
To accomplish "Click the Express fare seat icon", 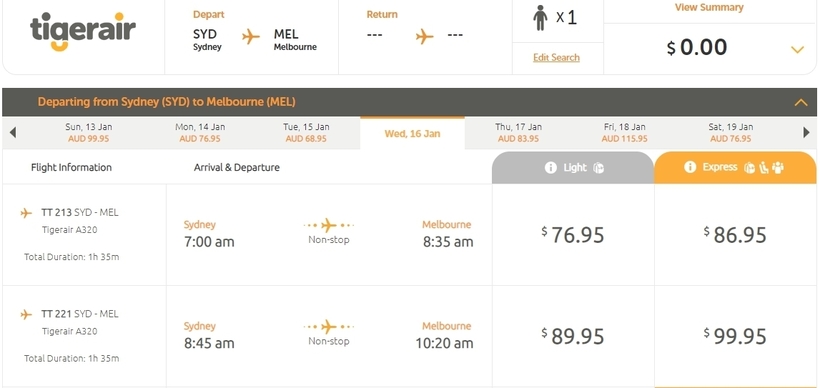I will (764, 167).
